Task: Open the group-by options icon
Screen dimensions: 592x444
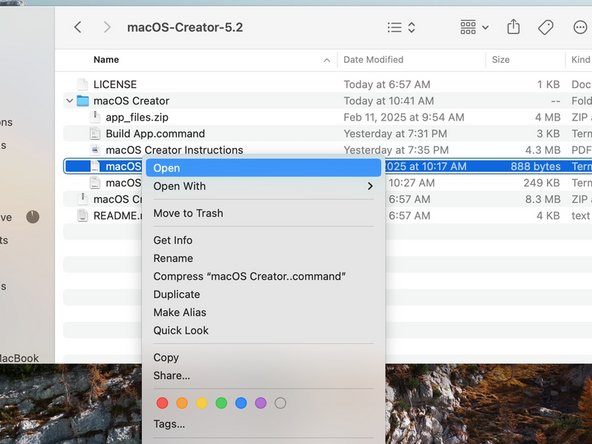Action: pos(468,27)
